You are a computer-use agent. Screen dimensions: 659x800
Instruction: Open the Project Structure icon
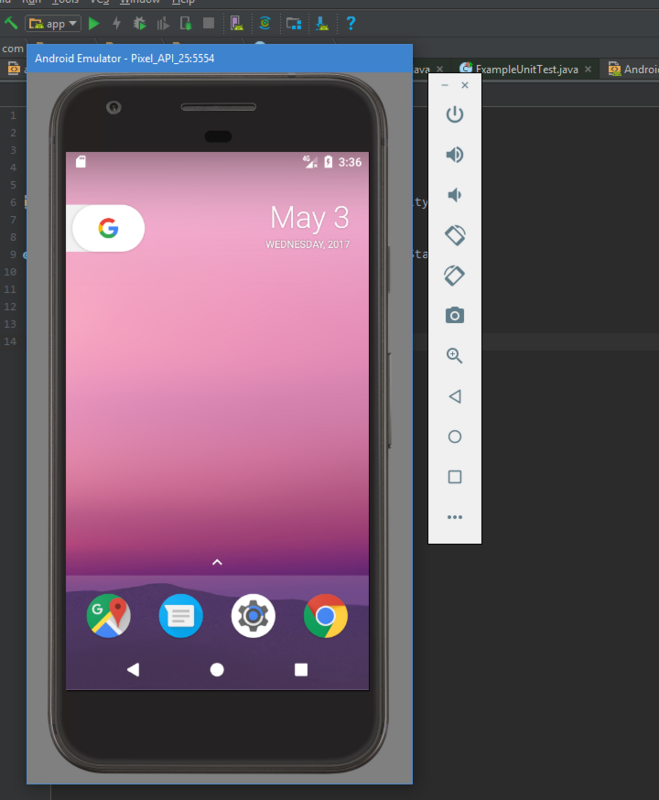tap(293, 23)
